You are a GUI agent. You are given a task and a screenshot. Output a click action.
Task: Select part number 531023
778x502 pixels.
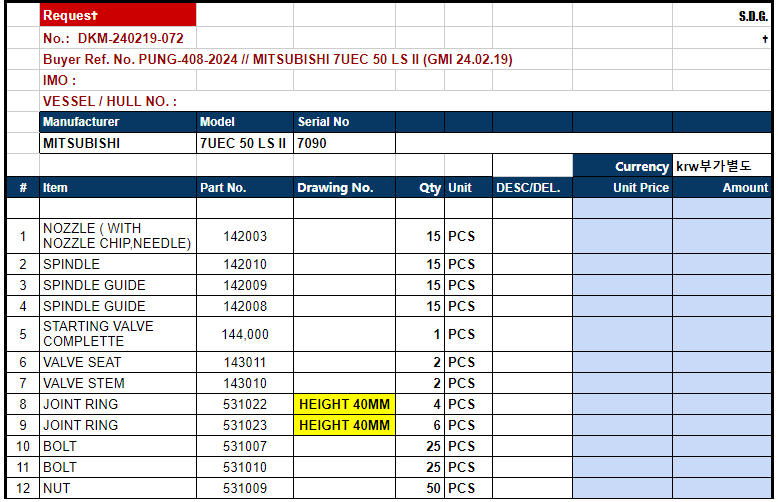[245, 425]
